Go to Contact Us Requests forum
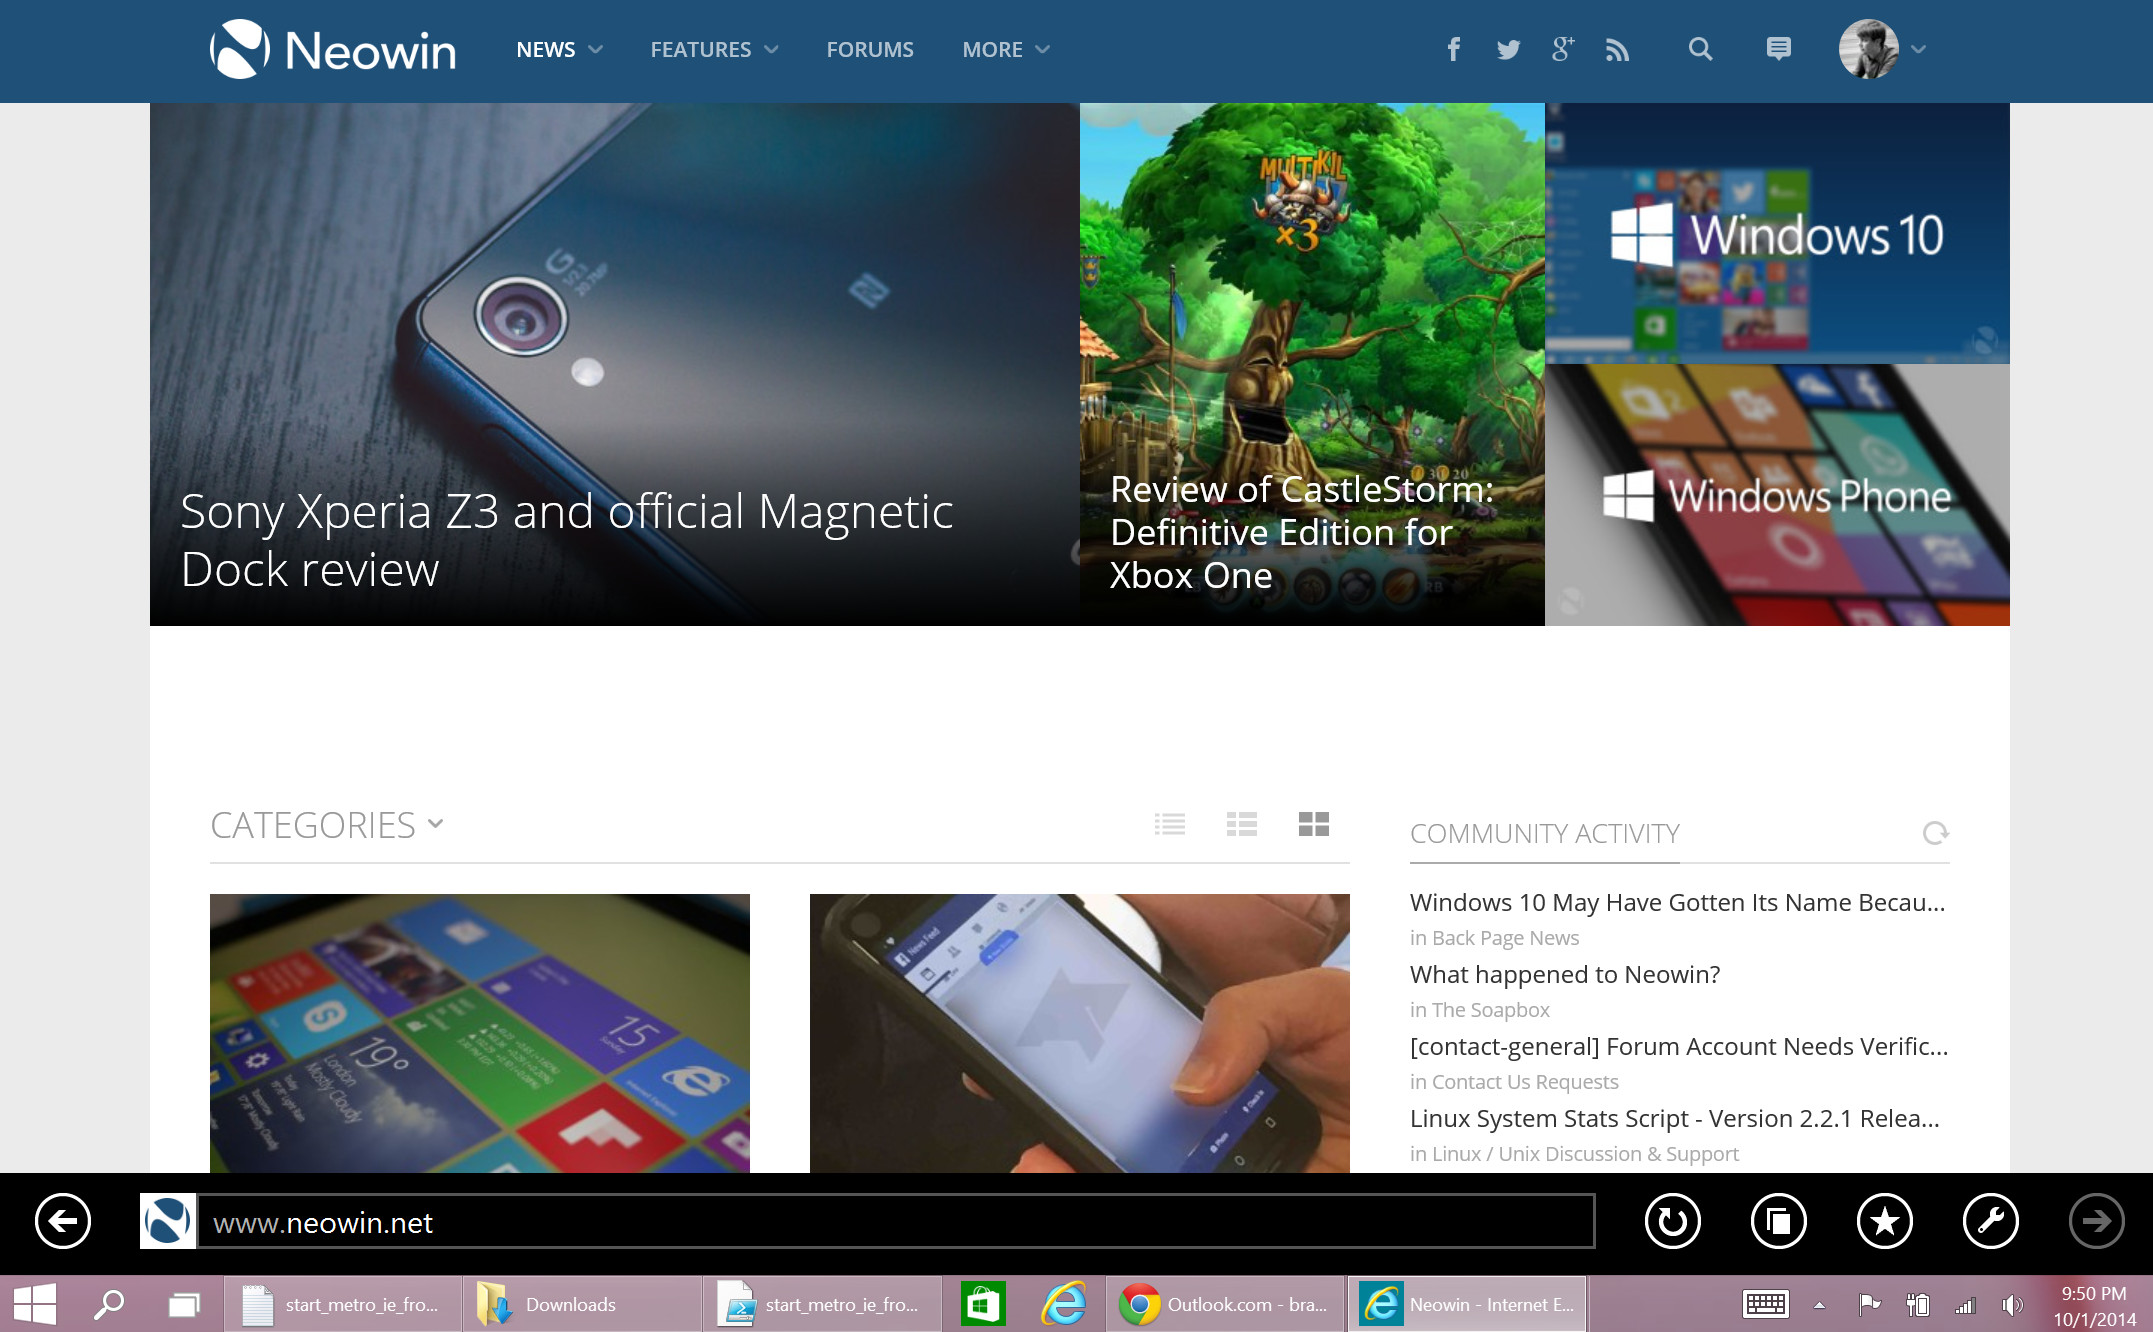This screenshot has width=2153, height=1332. [1524, 1082]
